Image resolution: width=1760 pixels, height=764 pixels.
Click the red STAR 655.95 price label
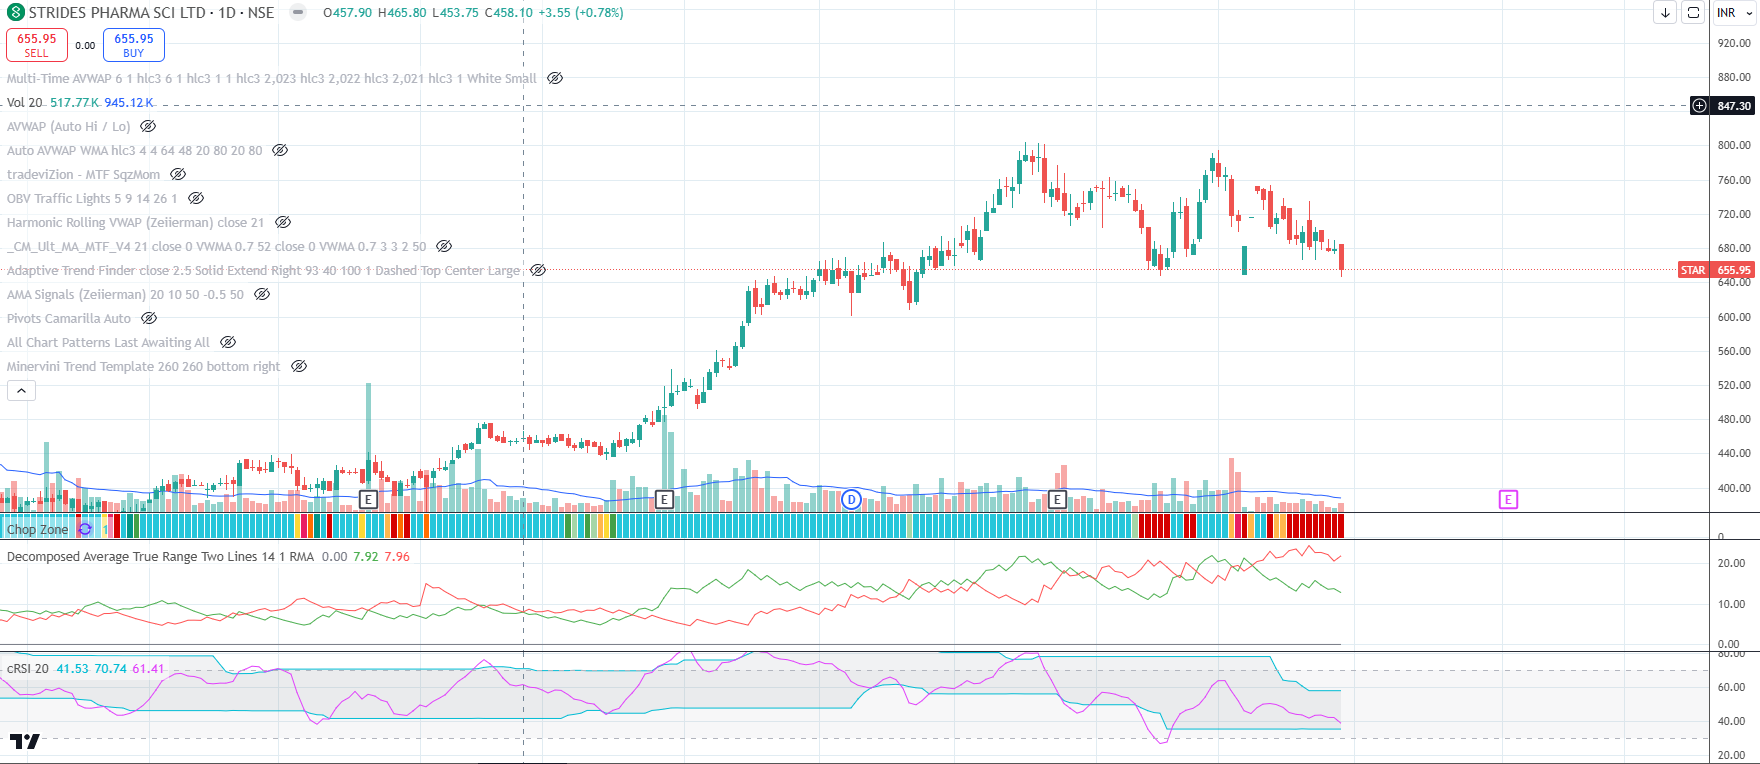pos(1716,270)
